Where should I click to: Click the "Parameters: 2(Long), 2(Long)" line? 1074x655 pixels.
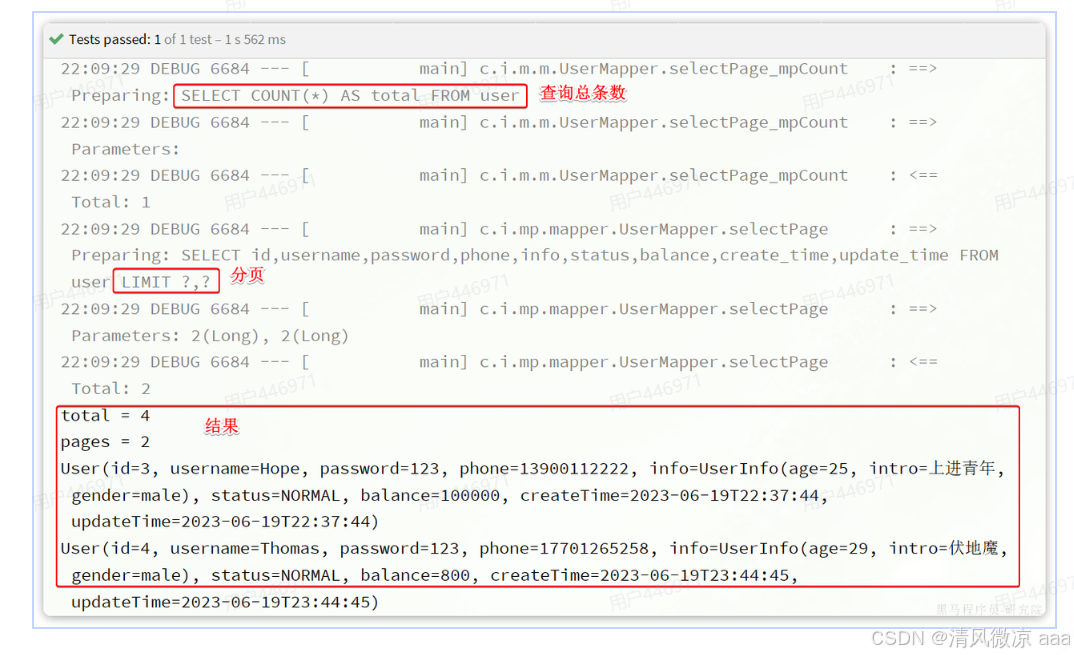(210, 336)
